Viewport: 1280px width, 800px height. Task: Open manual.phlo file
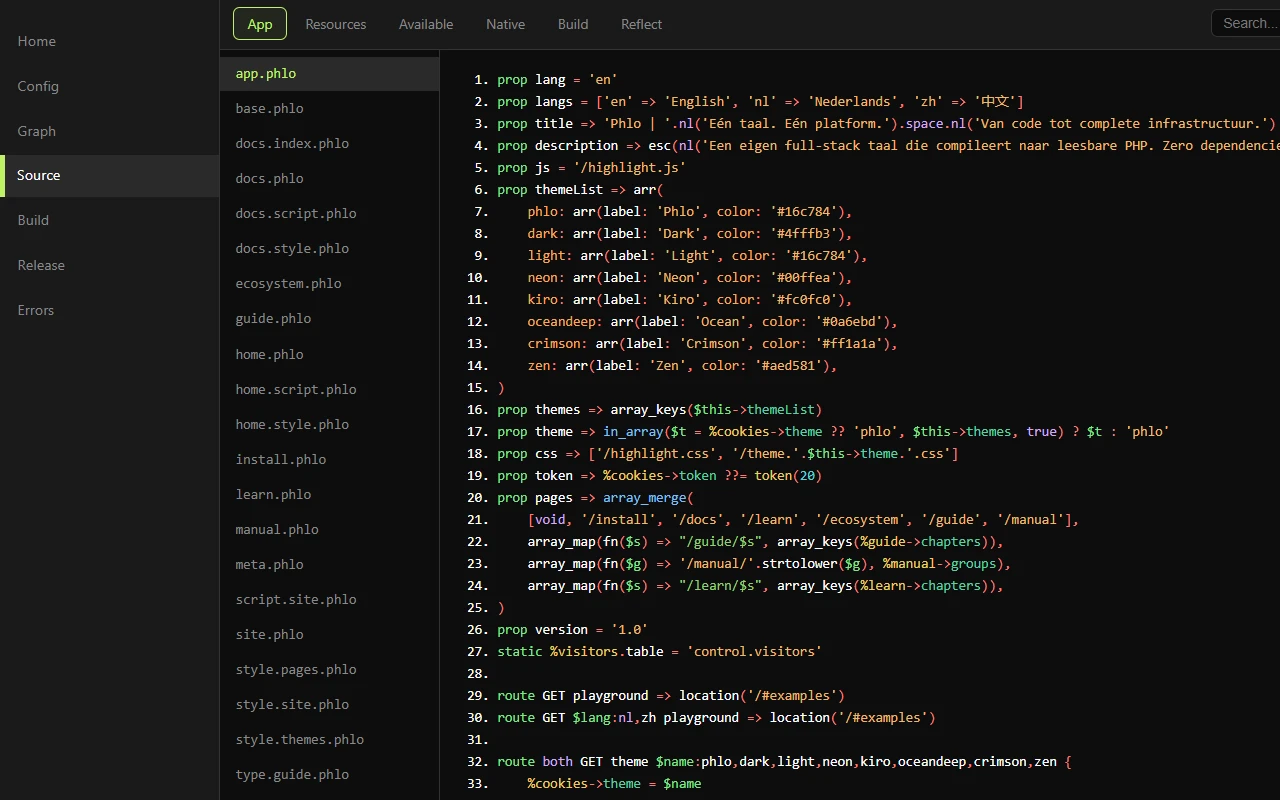pos(329,530)
